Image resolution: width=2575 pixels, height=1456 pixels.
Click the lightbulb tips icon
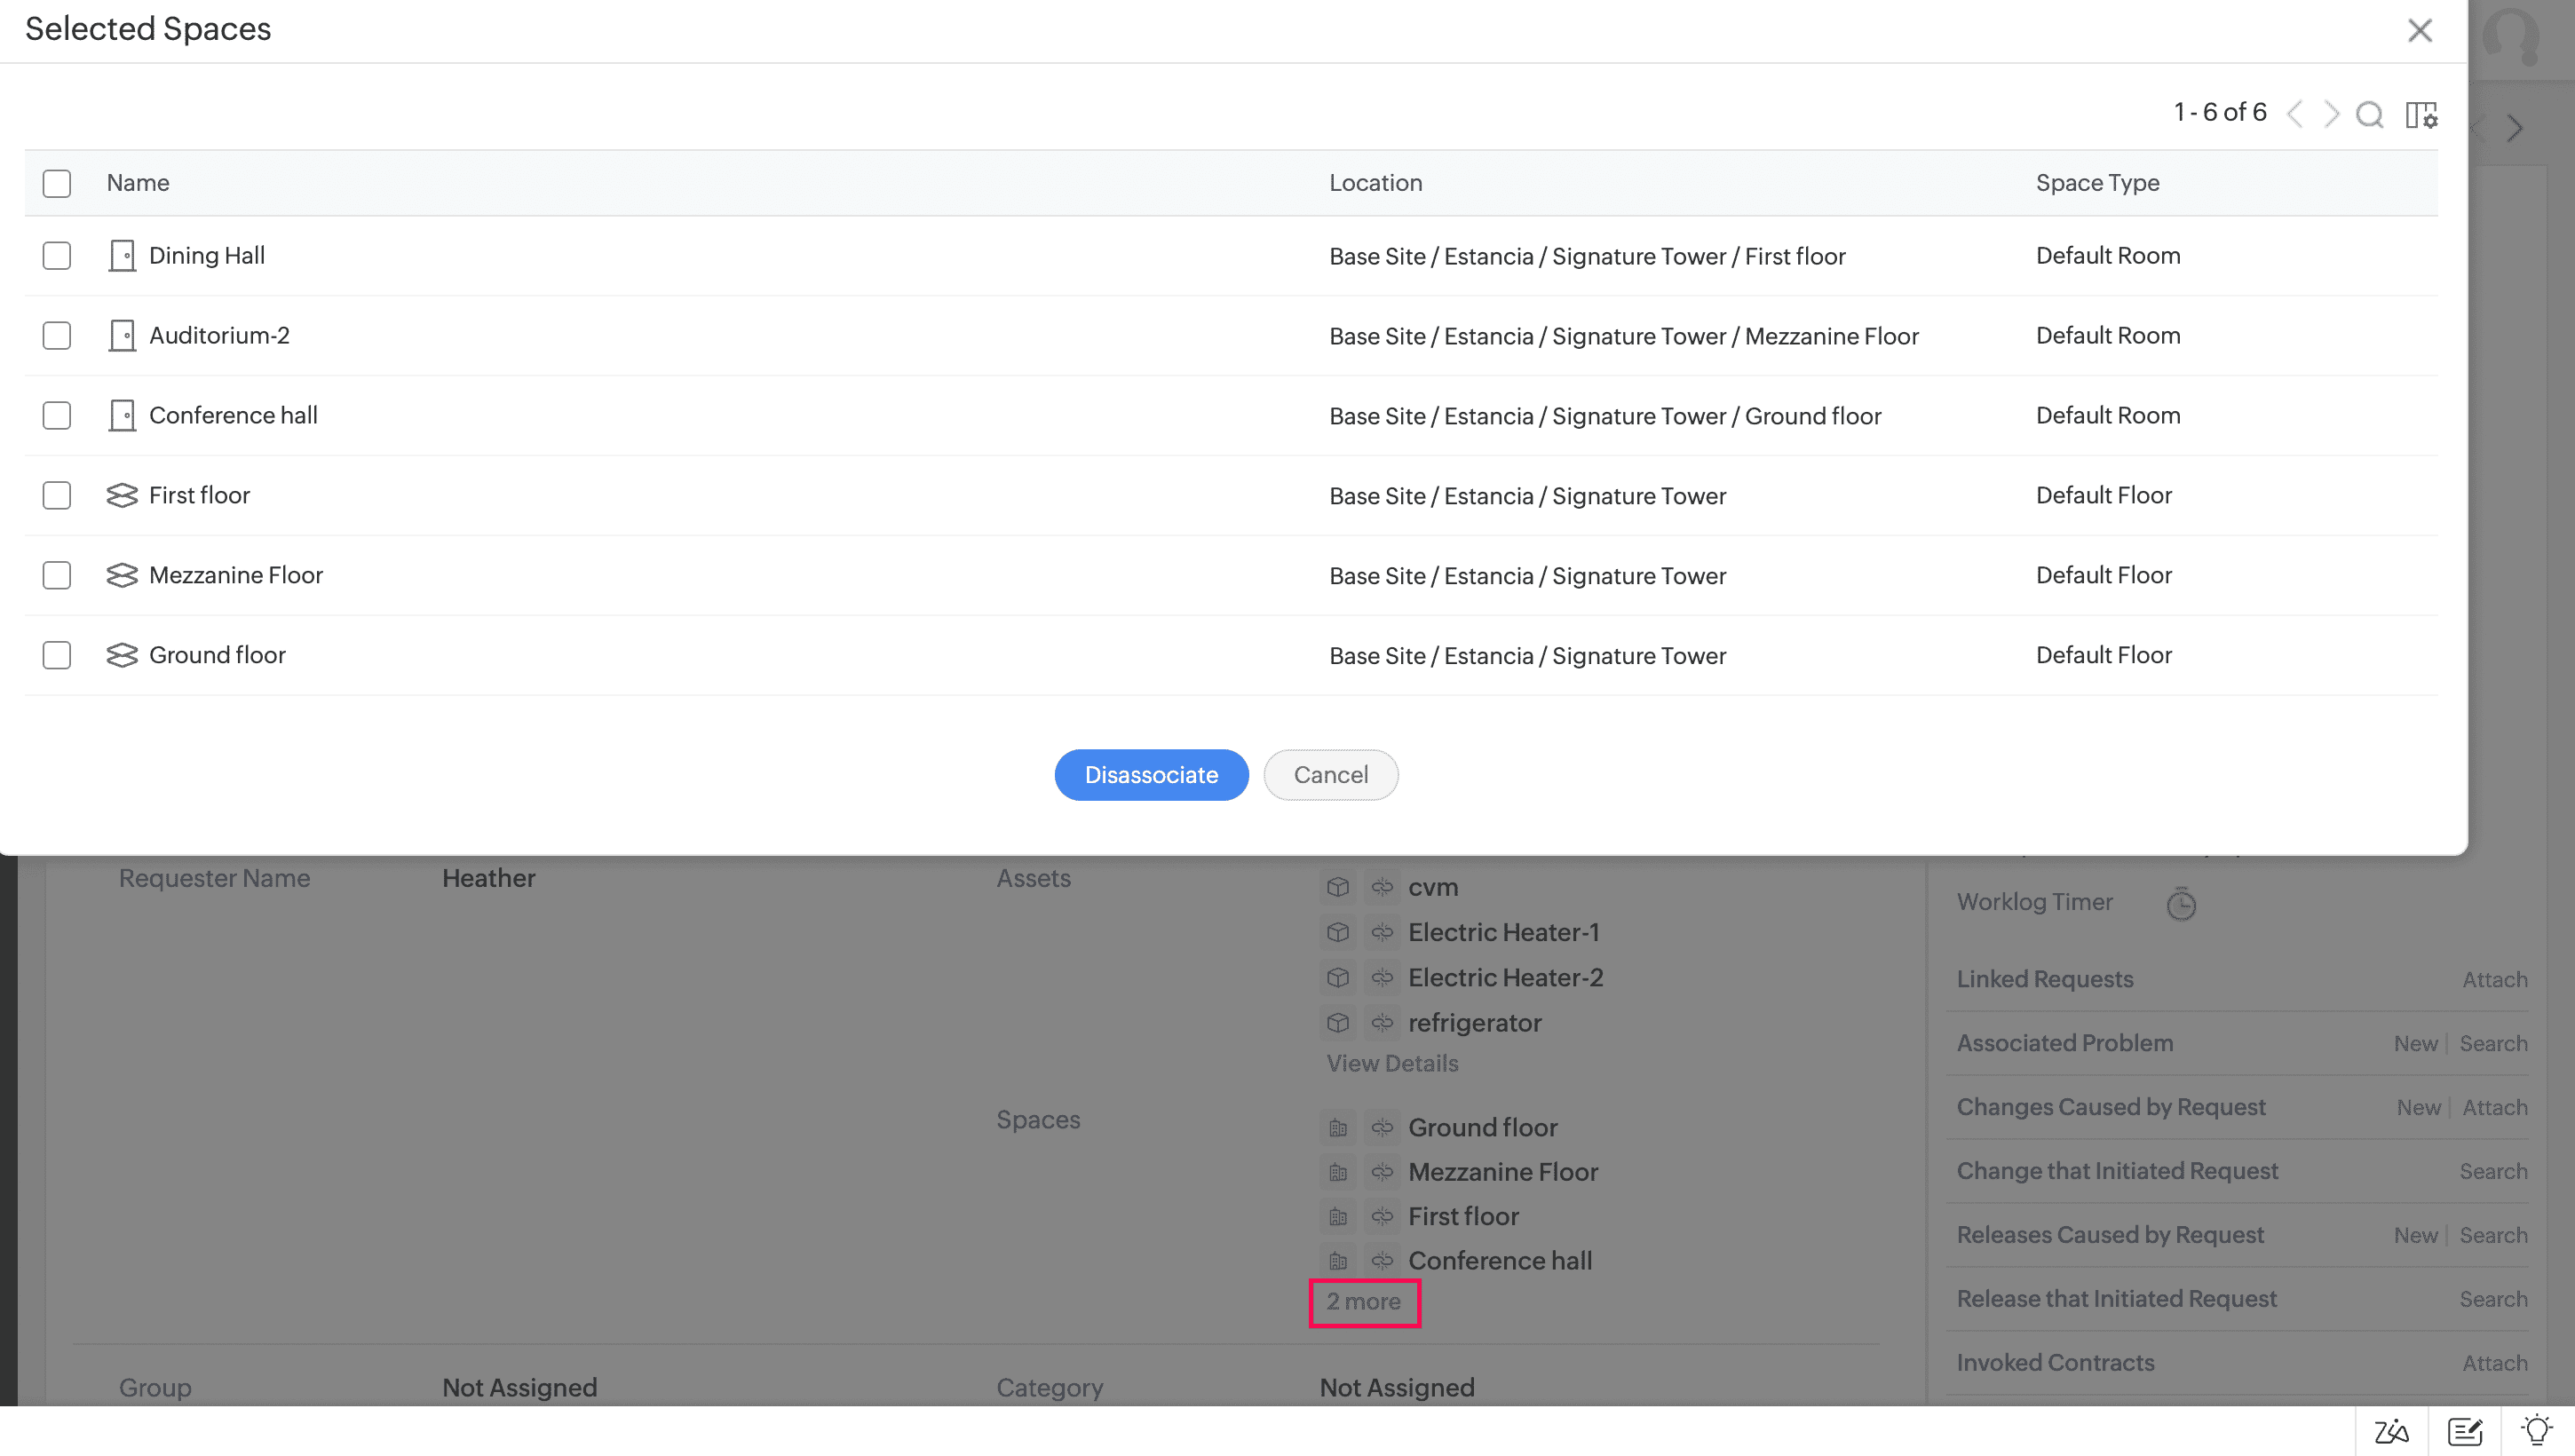pos(2537,1430)
